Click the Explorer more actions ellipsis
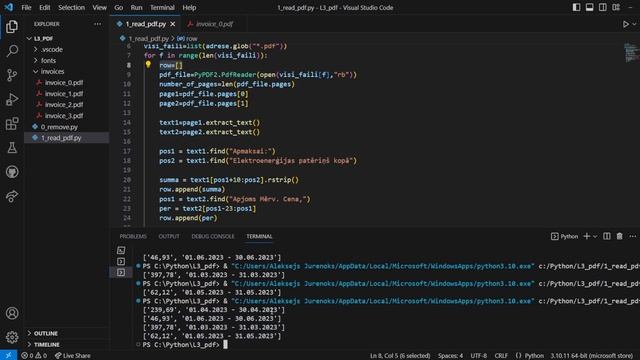Image resolution: width=640 pixels, height=360 pixels. click(x=97, y=24)
